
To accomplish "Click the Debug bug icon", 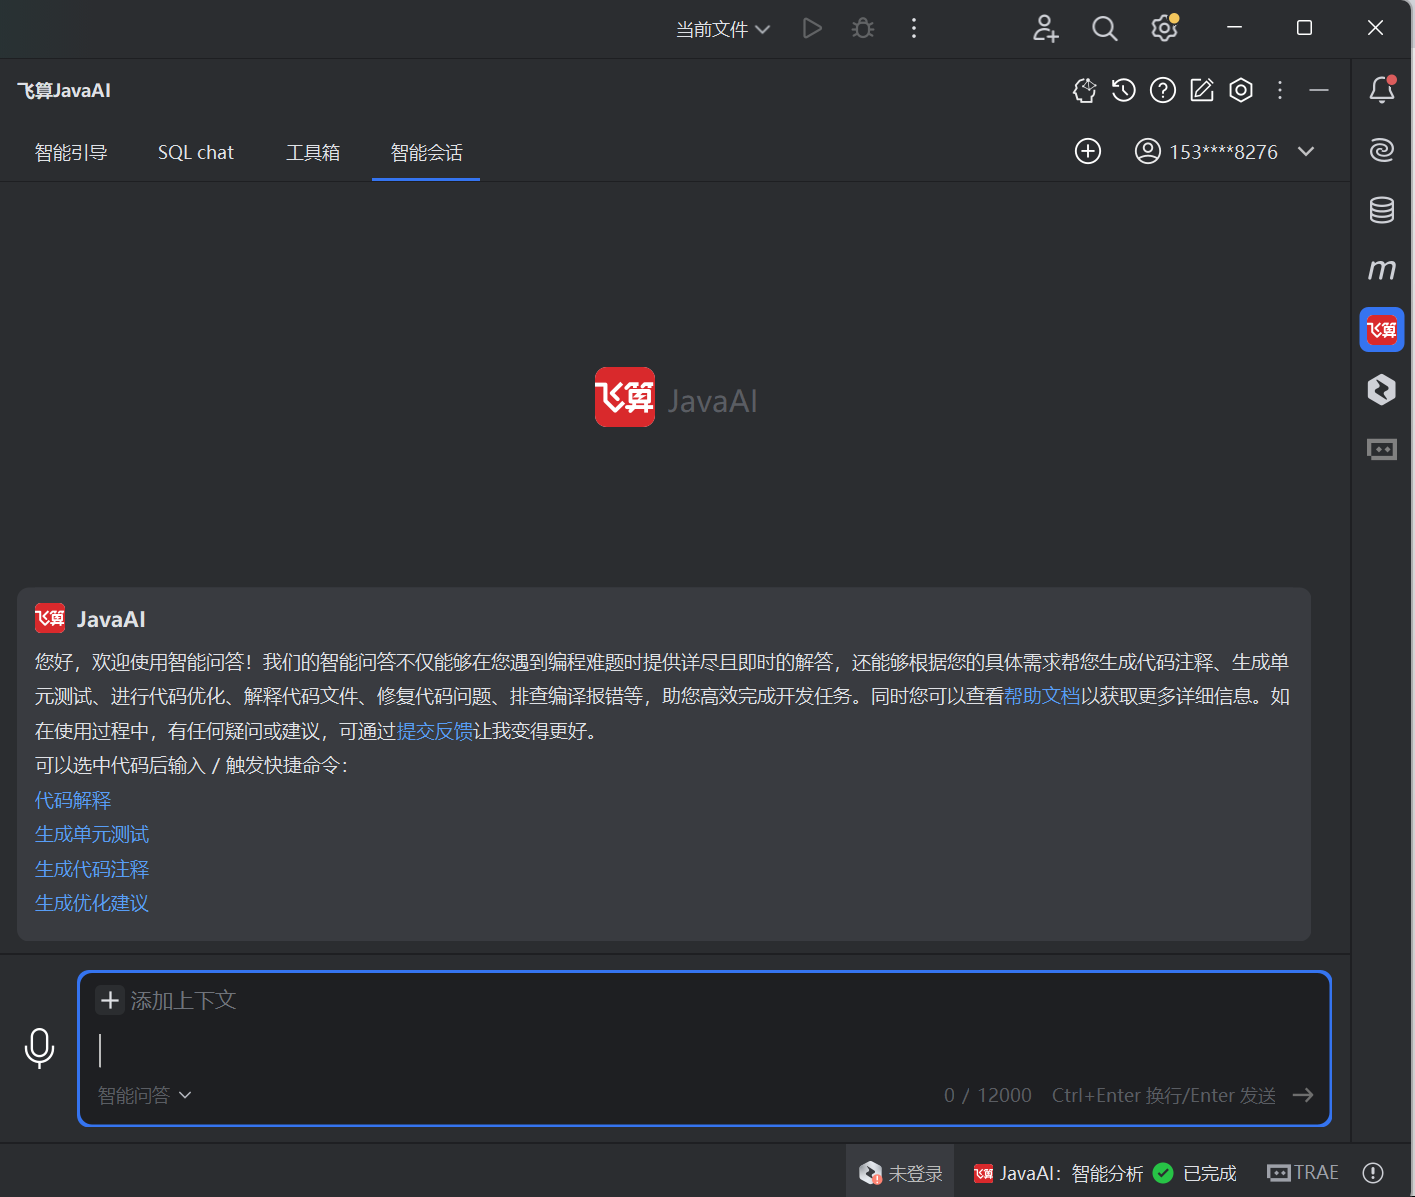I will pyautogui.click(x=863, y=28).
